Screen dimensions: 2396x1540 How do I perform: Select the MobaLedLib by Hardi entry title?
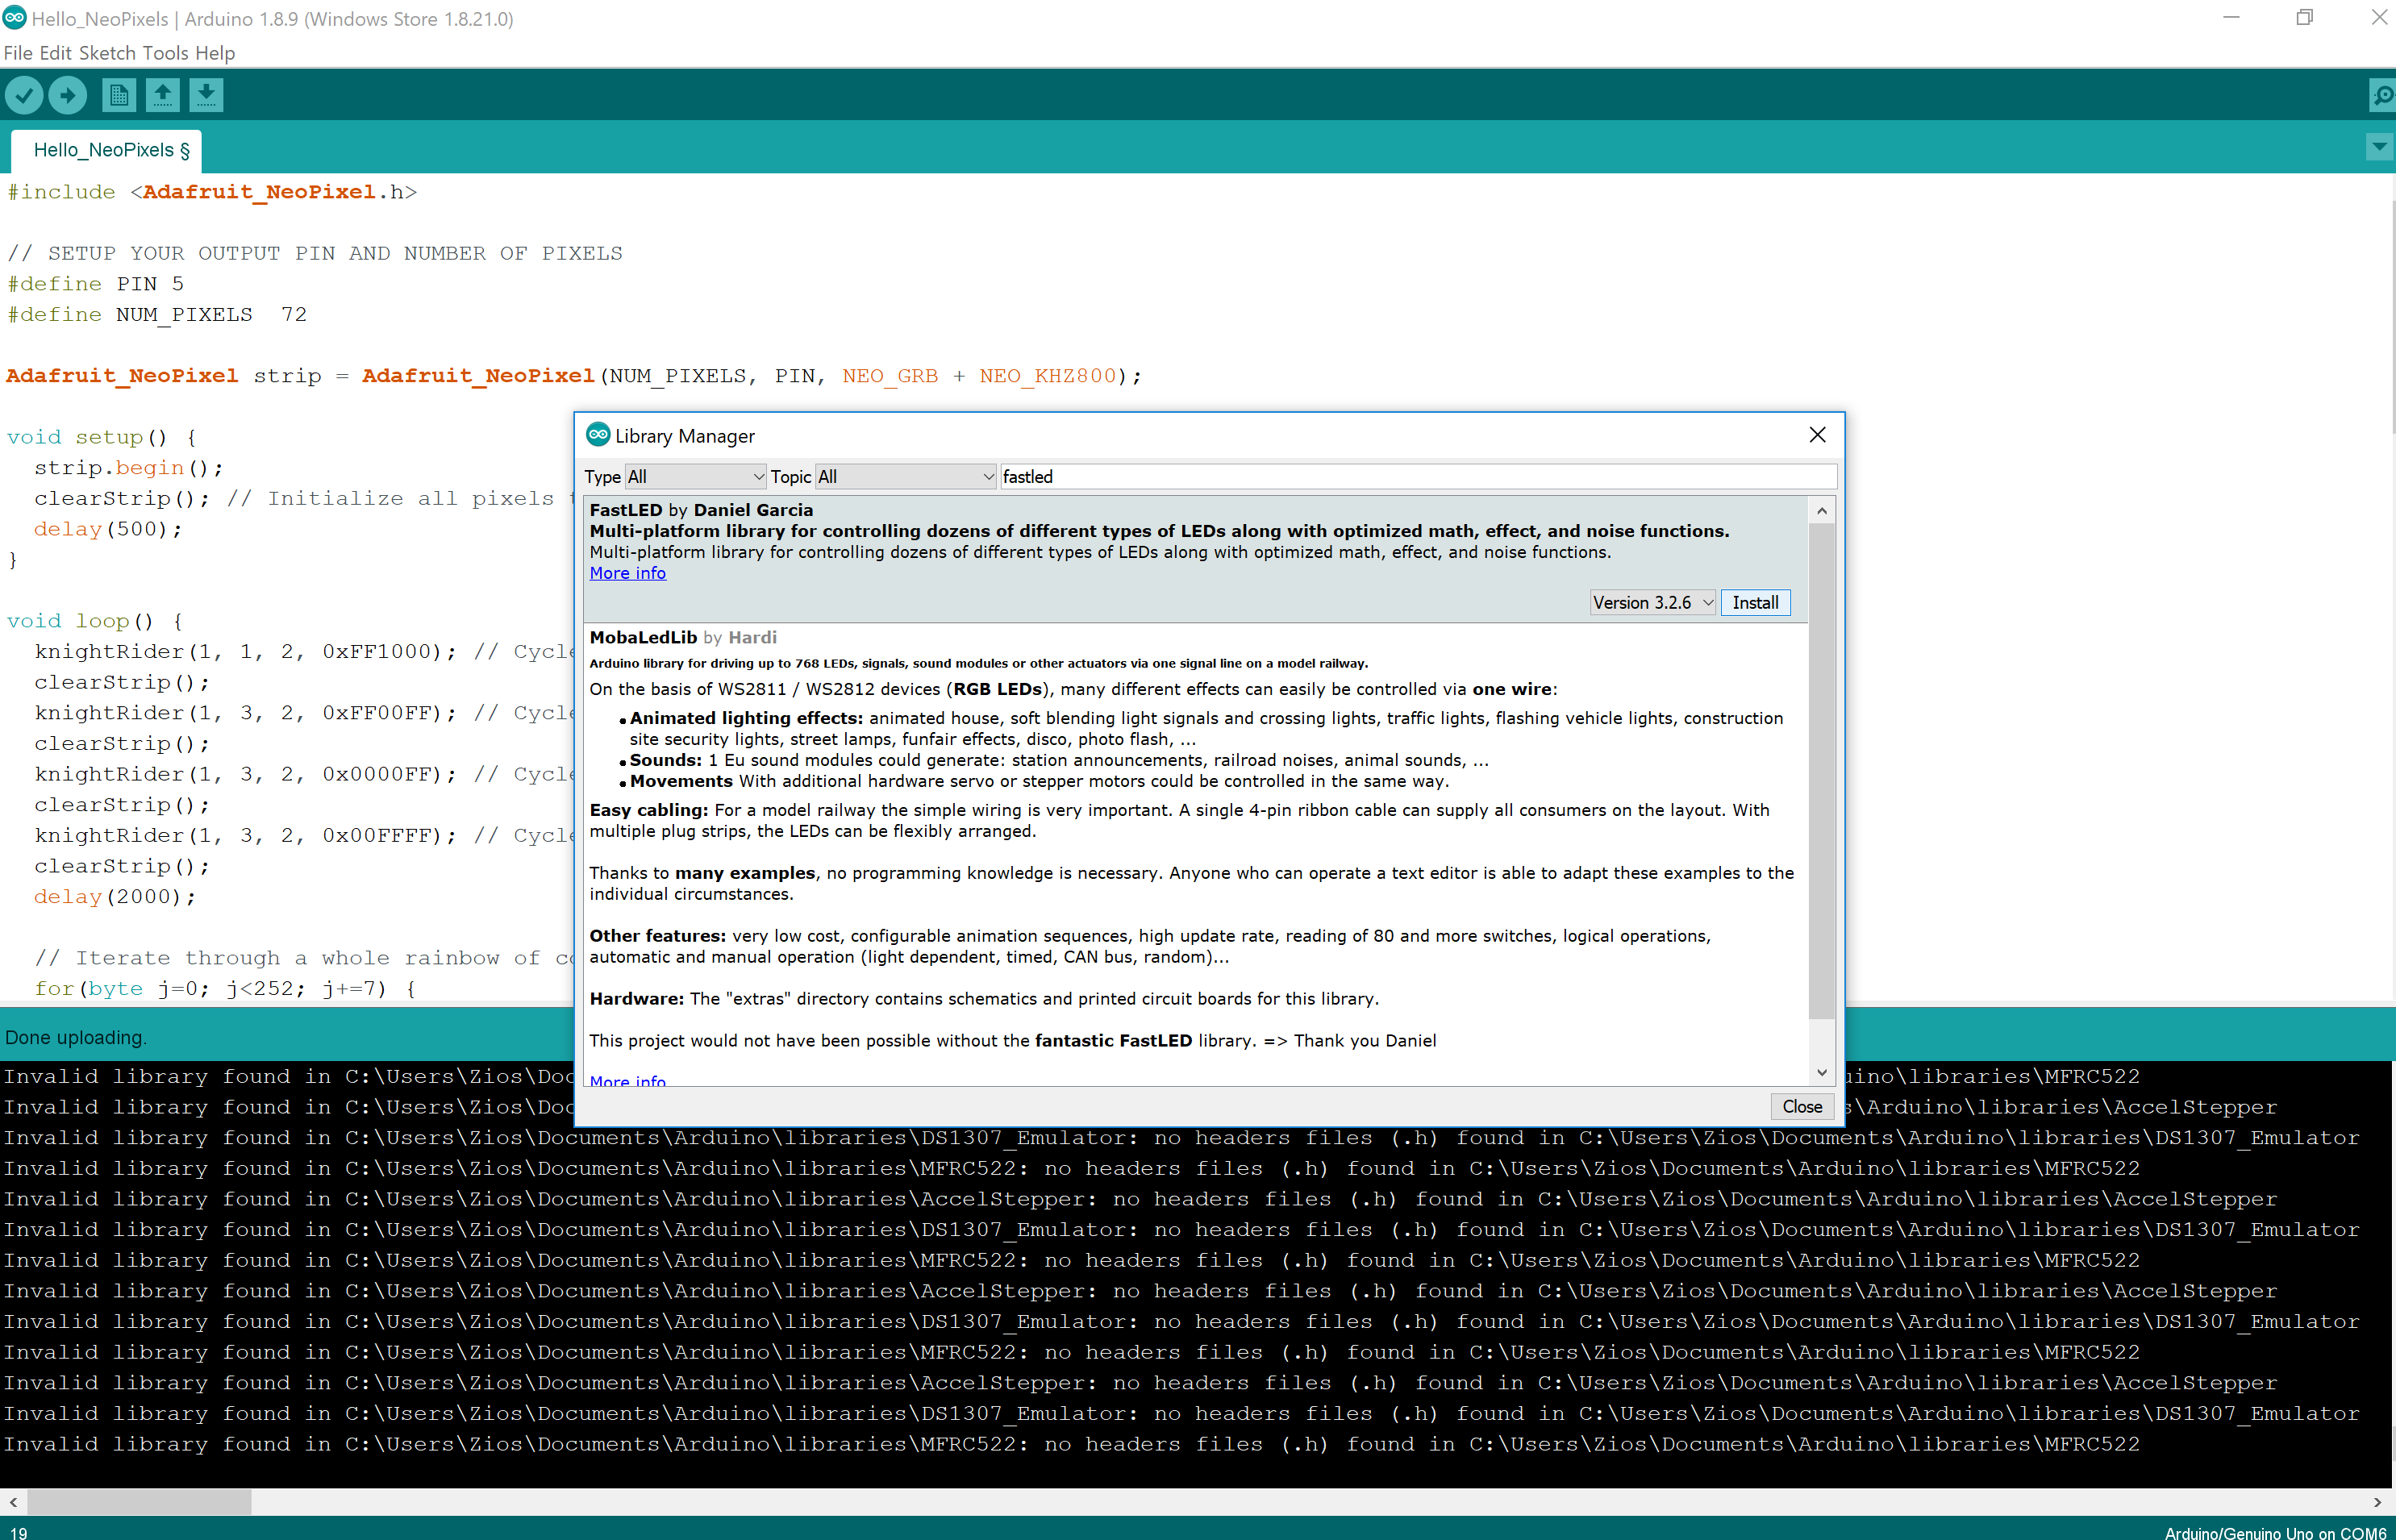tap(683, 638)
